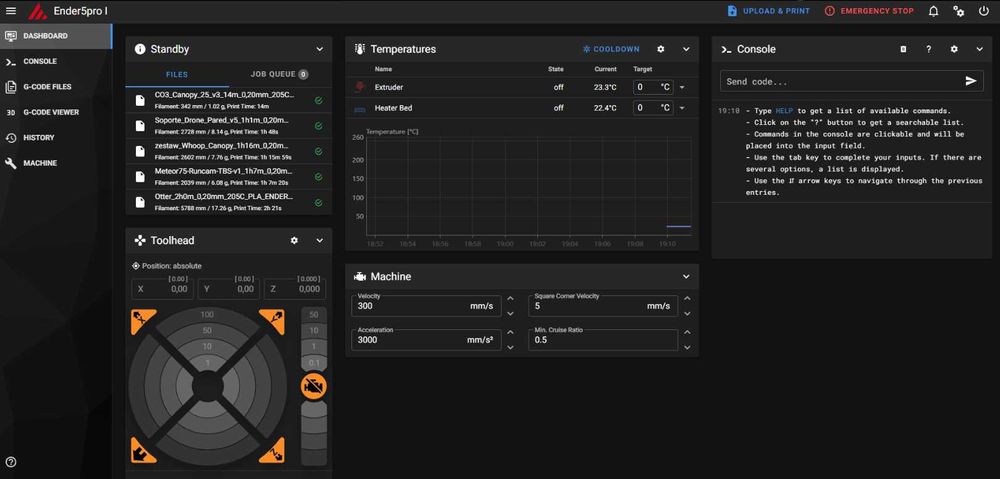Open Toolhead panel settings gear
The width and height of the screenshot is (1000, 479).
click(x=294, y=240)
